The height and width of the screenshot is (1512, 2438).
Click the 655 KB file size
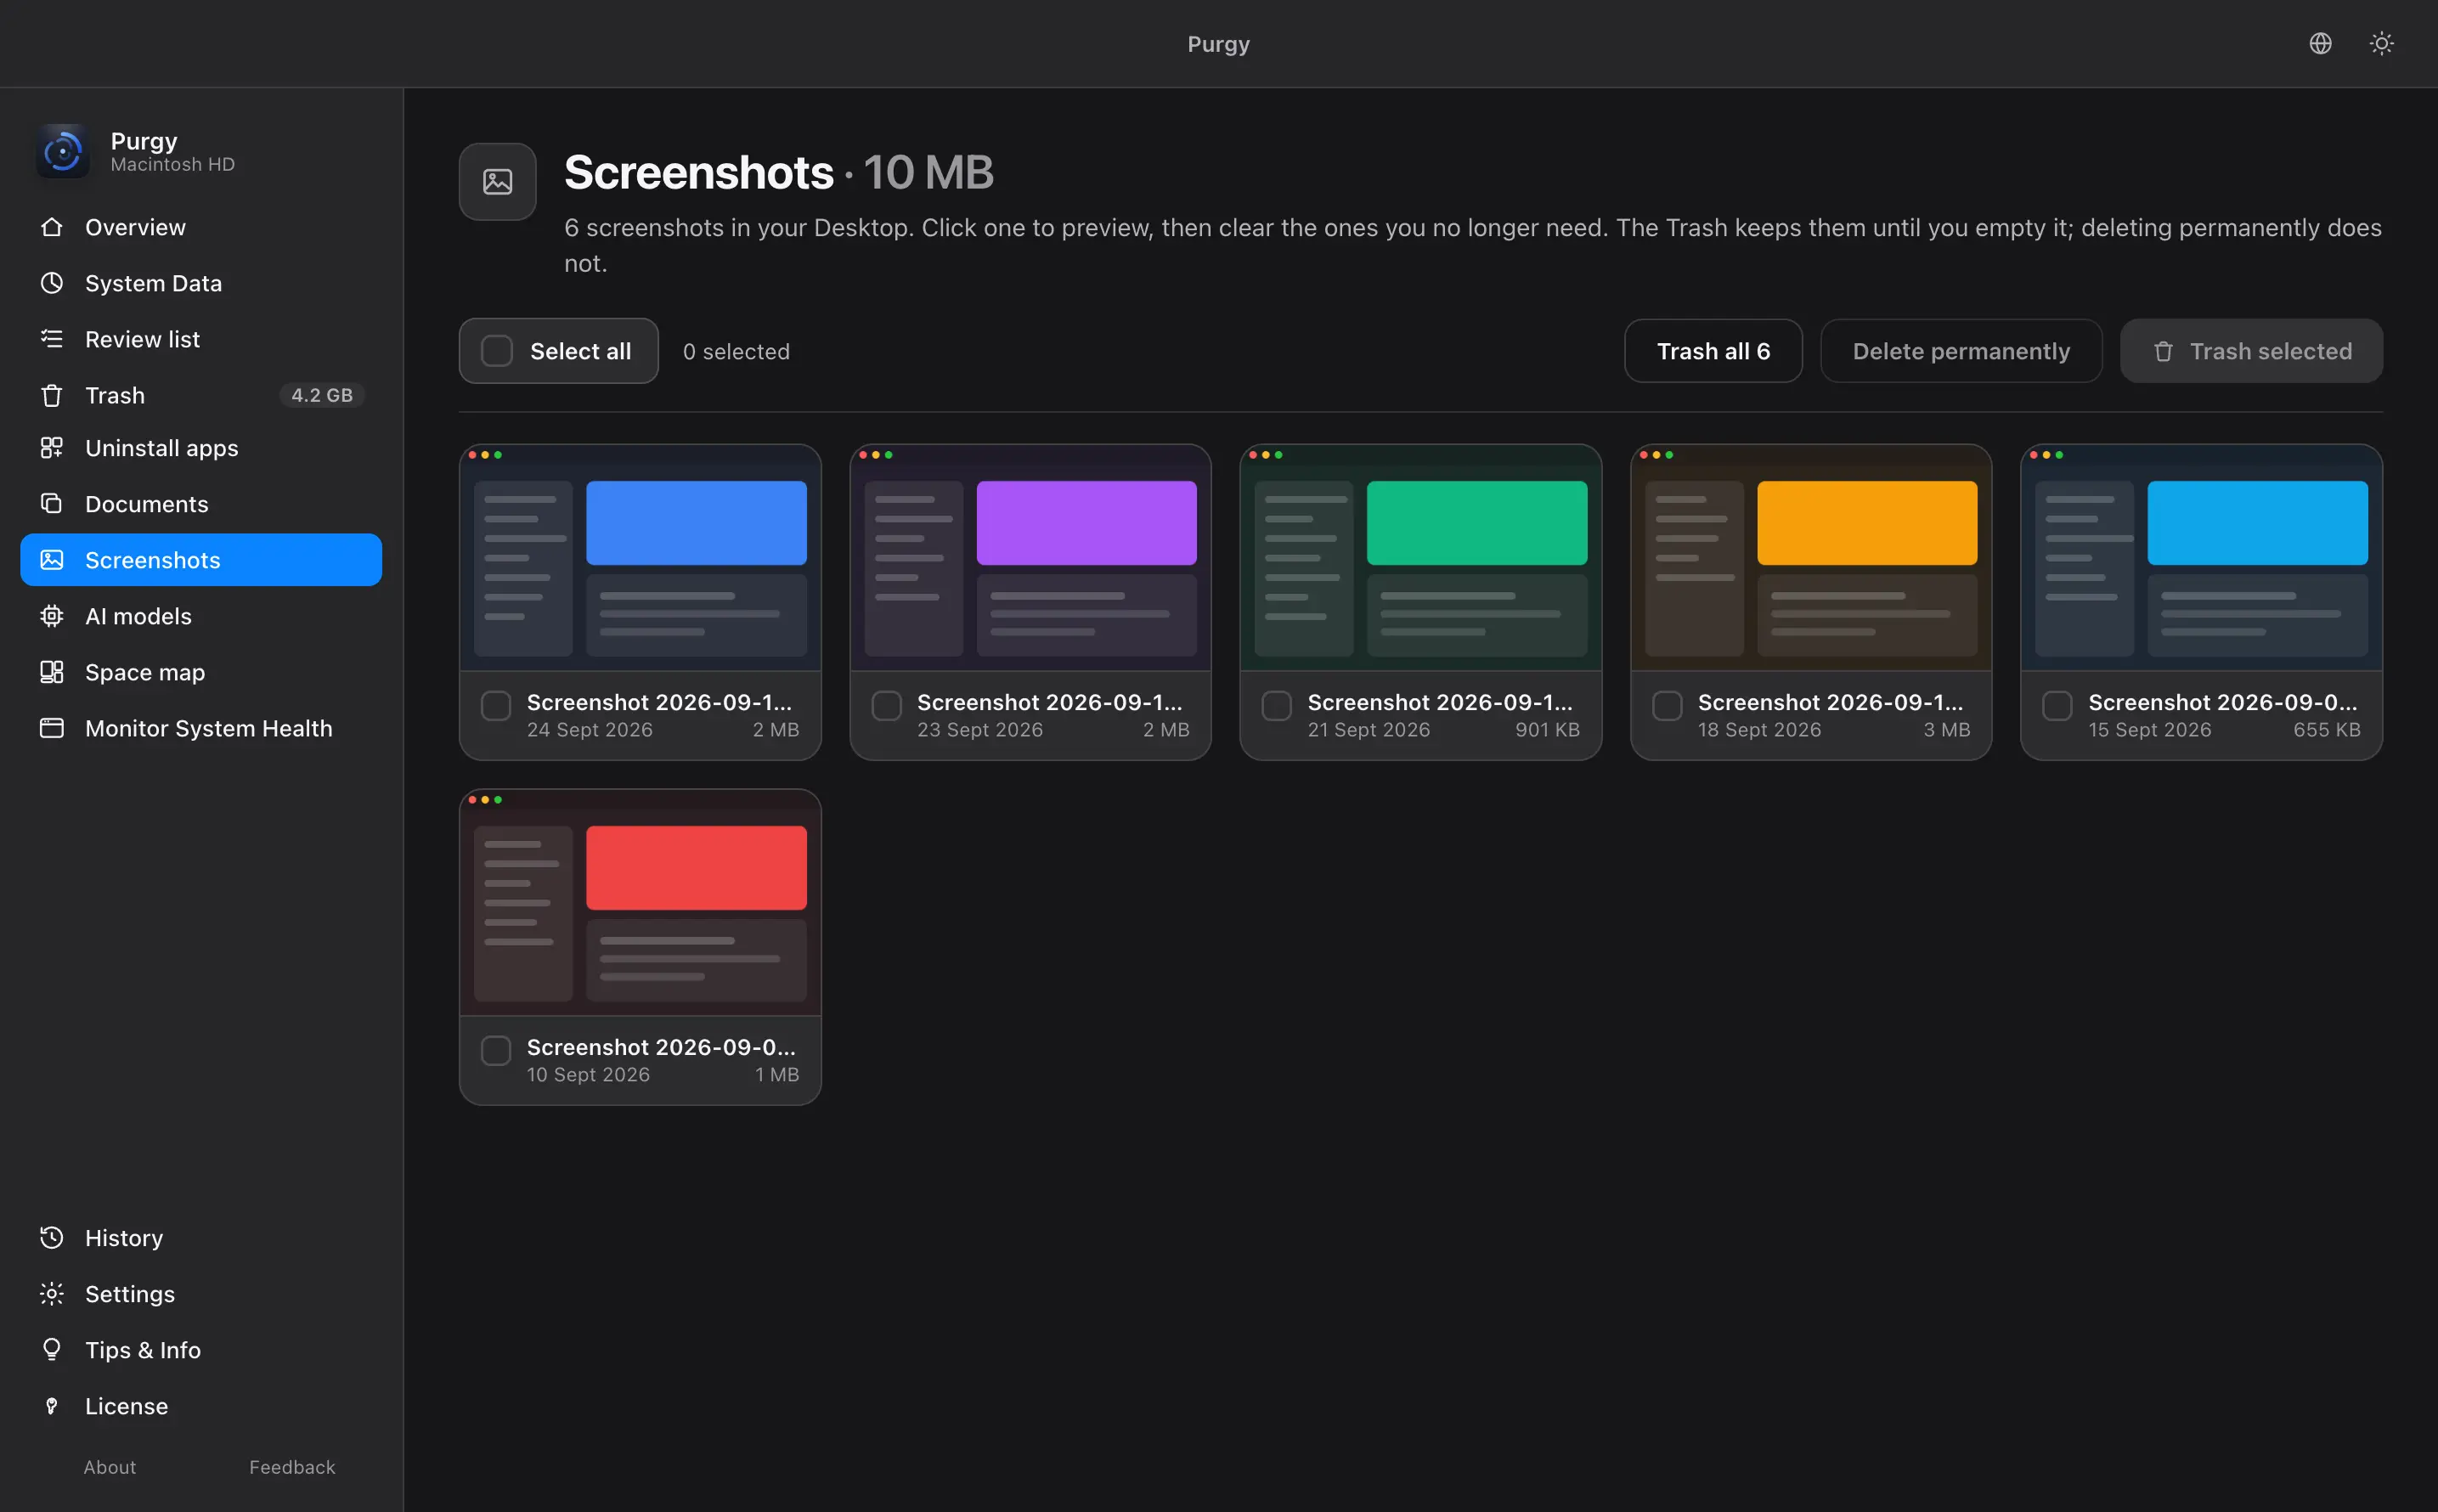tap(2326, 730)
